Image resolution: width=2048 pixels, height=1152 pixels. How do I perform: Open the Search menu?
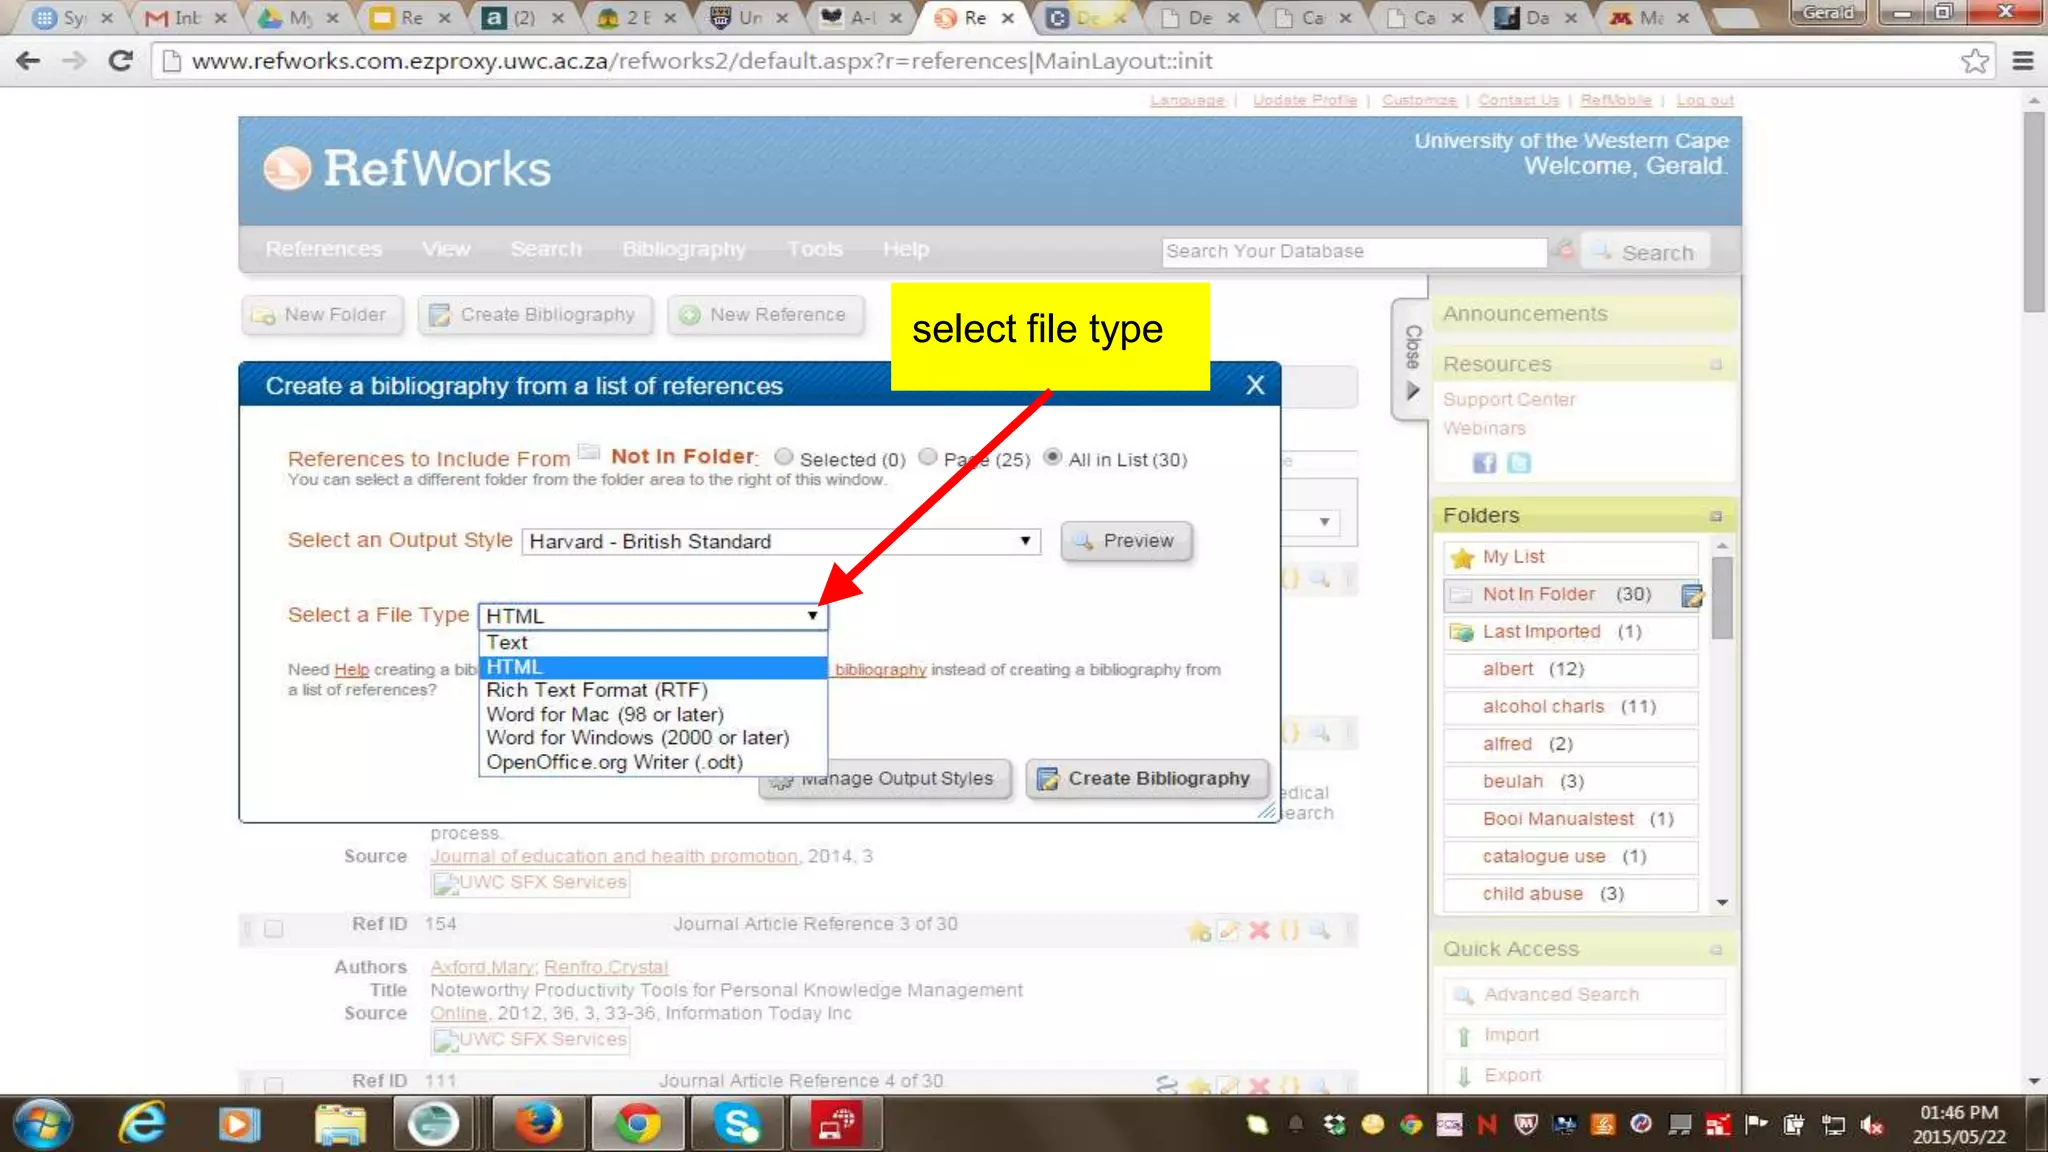(x=546, y=249)
